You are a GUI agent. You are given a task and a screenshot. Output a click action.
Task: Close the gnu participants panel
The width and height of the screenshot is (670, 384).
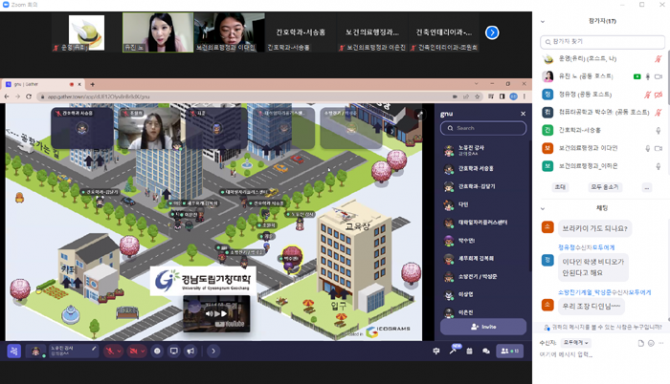[523, 114]
